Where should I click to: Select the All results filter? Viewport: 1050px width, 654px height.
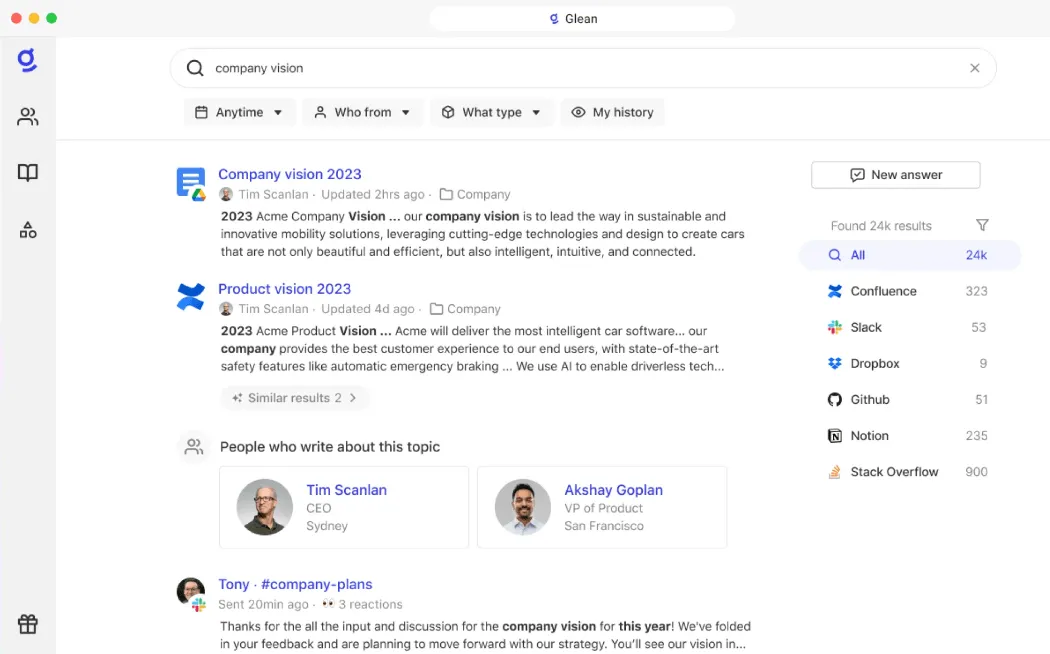(x=909, y=255)
